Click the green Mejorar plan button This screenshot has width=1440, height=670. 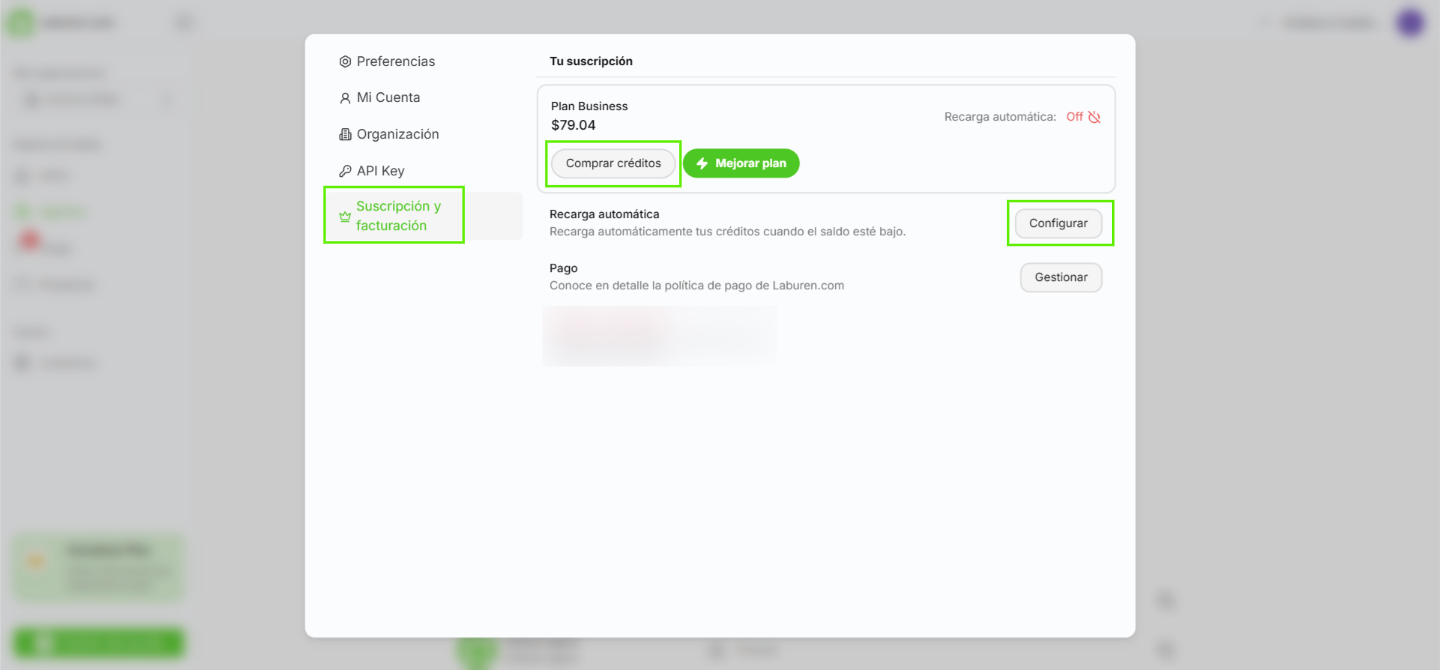coord(741,163)
